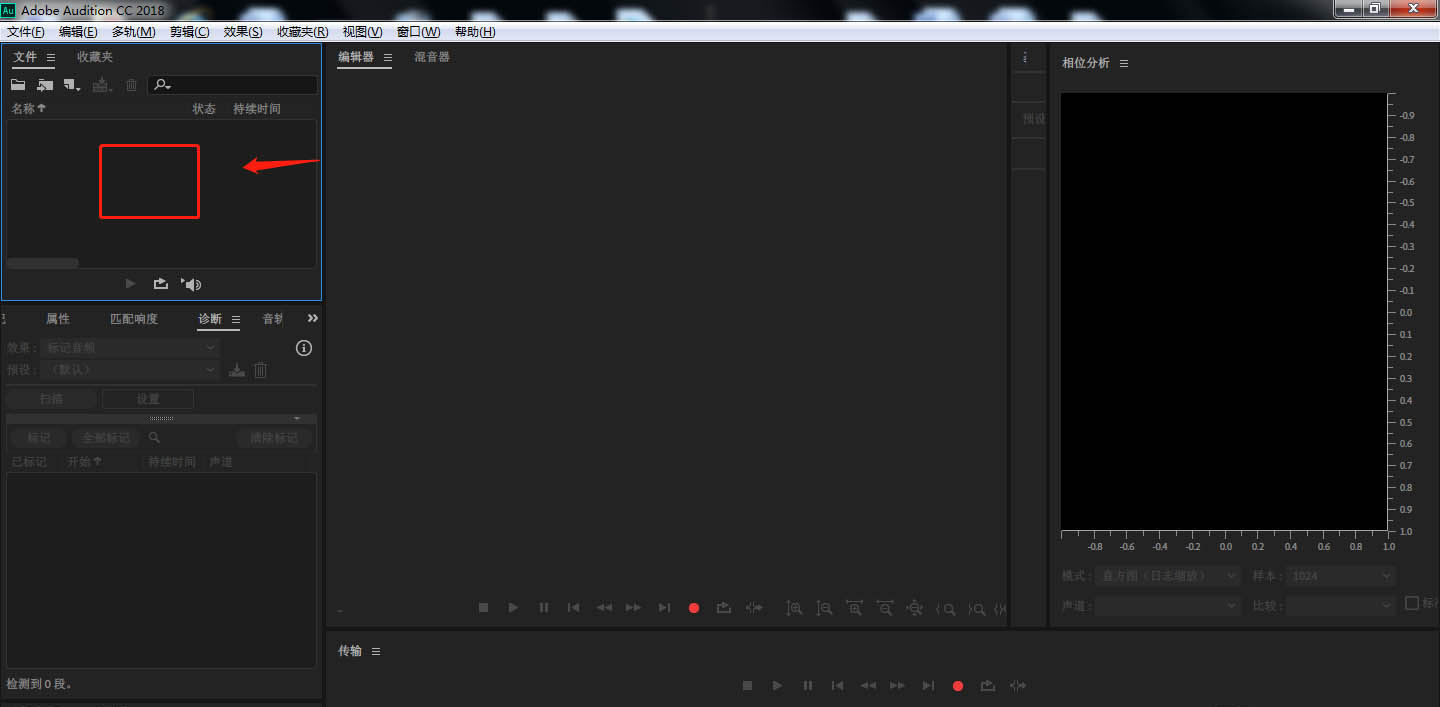Image resolution: width=1440 pixels, height=707 pixels.
Task: Click the Stop button in Editor panel
Action: pyautogui.click(x=483, y=607)
